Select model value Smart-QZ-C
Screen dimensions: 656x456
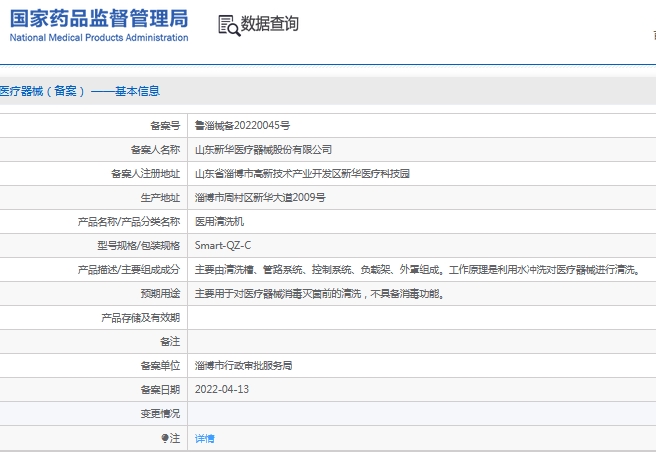[223, 246]
